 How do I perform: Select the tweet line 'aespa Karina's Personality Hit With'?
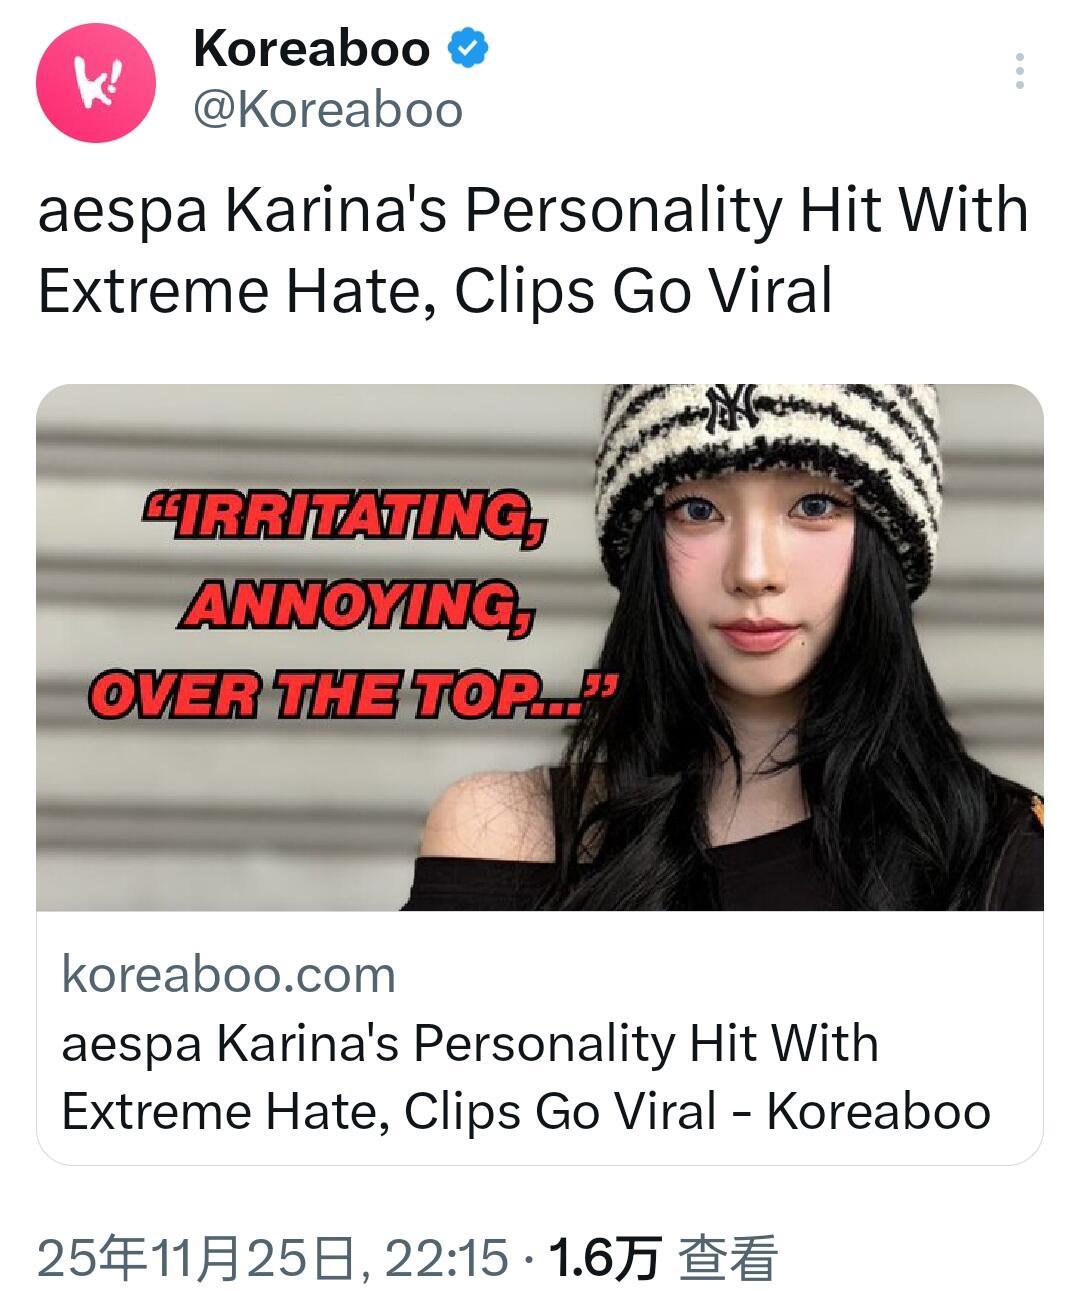coord(533,211)
